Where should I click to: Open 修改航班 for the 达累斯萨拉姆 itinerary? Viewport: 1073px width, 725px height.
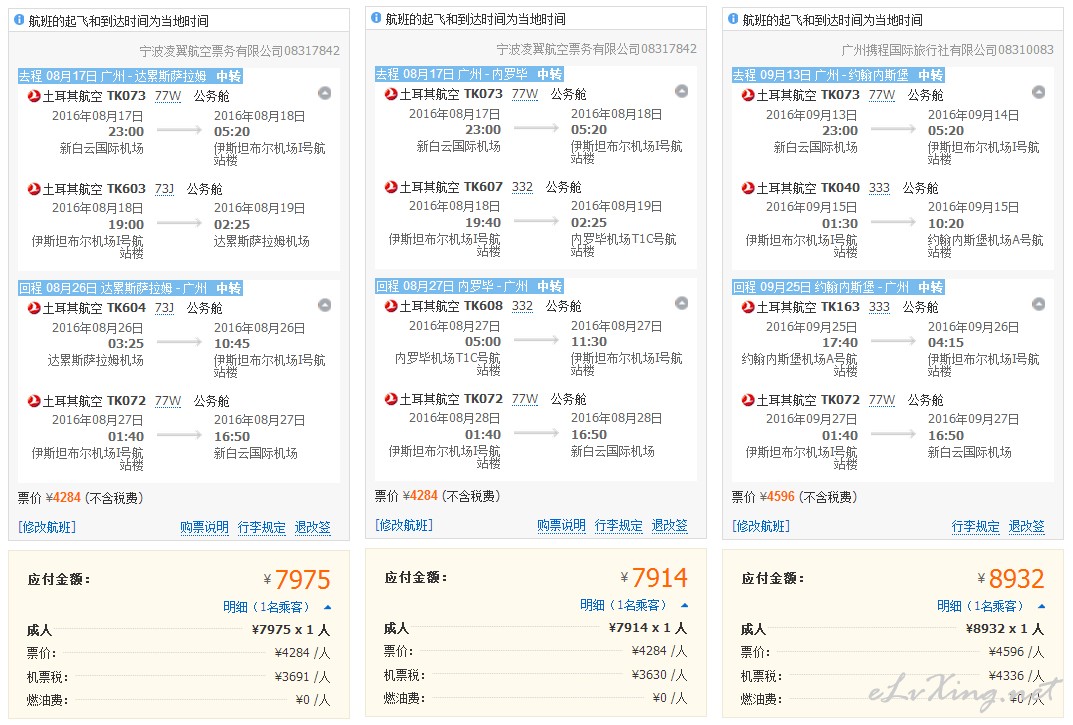pyautogui.click(x=47, y=527)
